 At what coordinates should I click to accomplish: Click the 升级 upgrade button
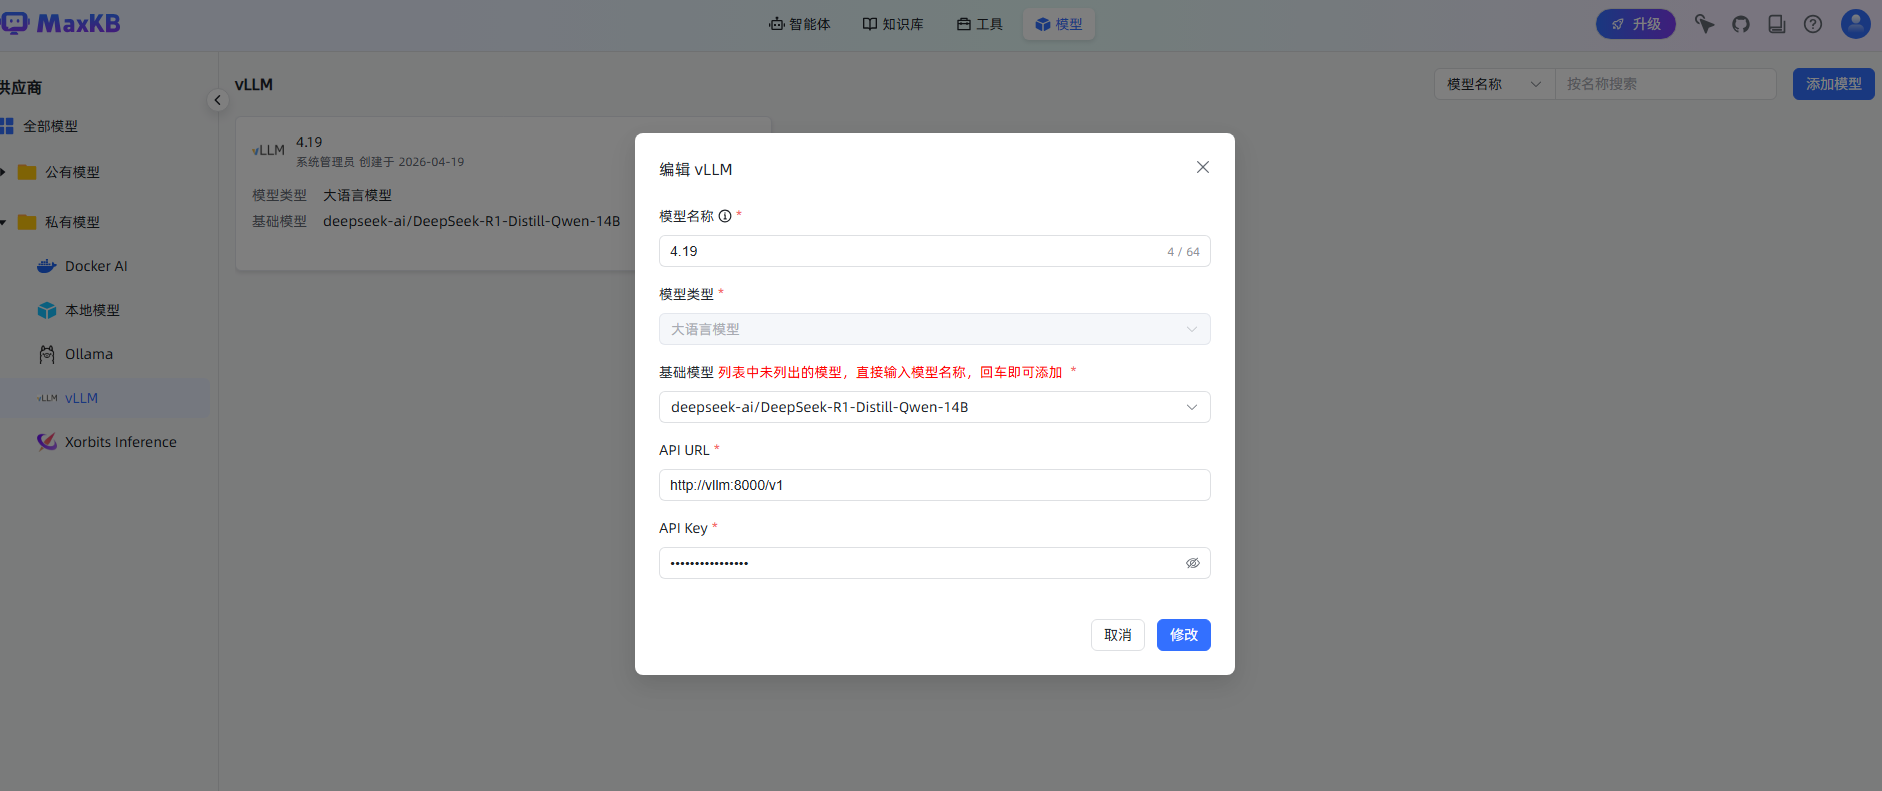(1635, 24)
